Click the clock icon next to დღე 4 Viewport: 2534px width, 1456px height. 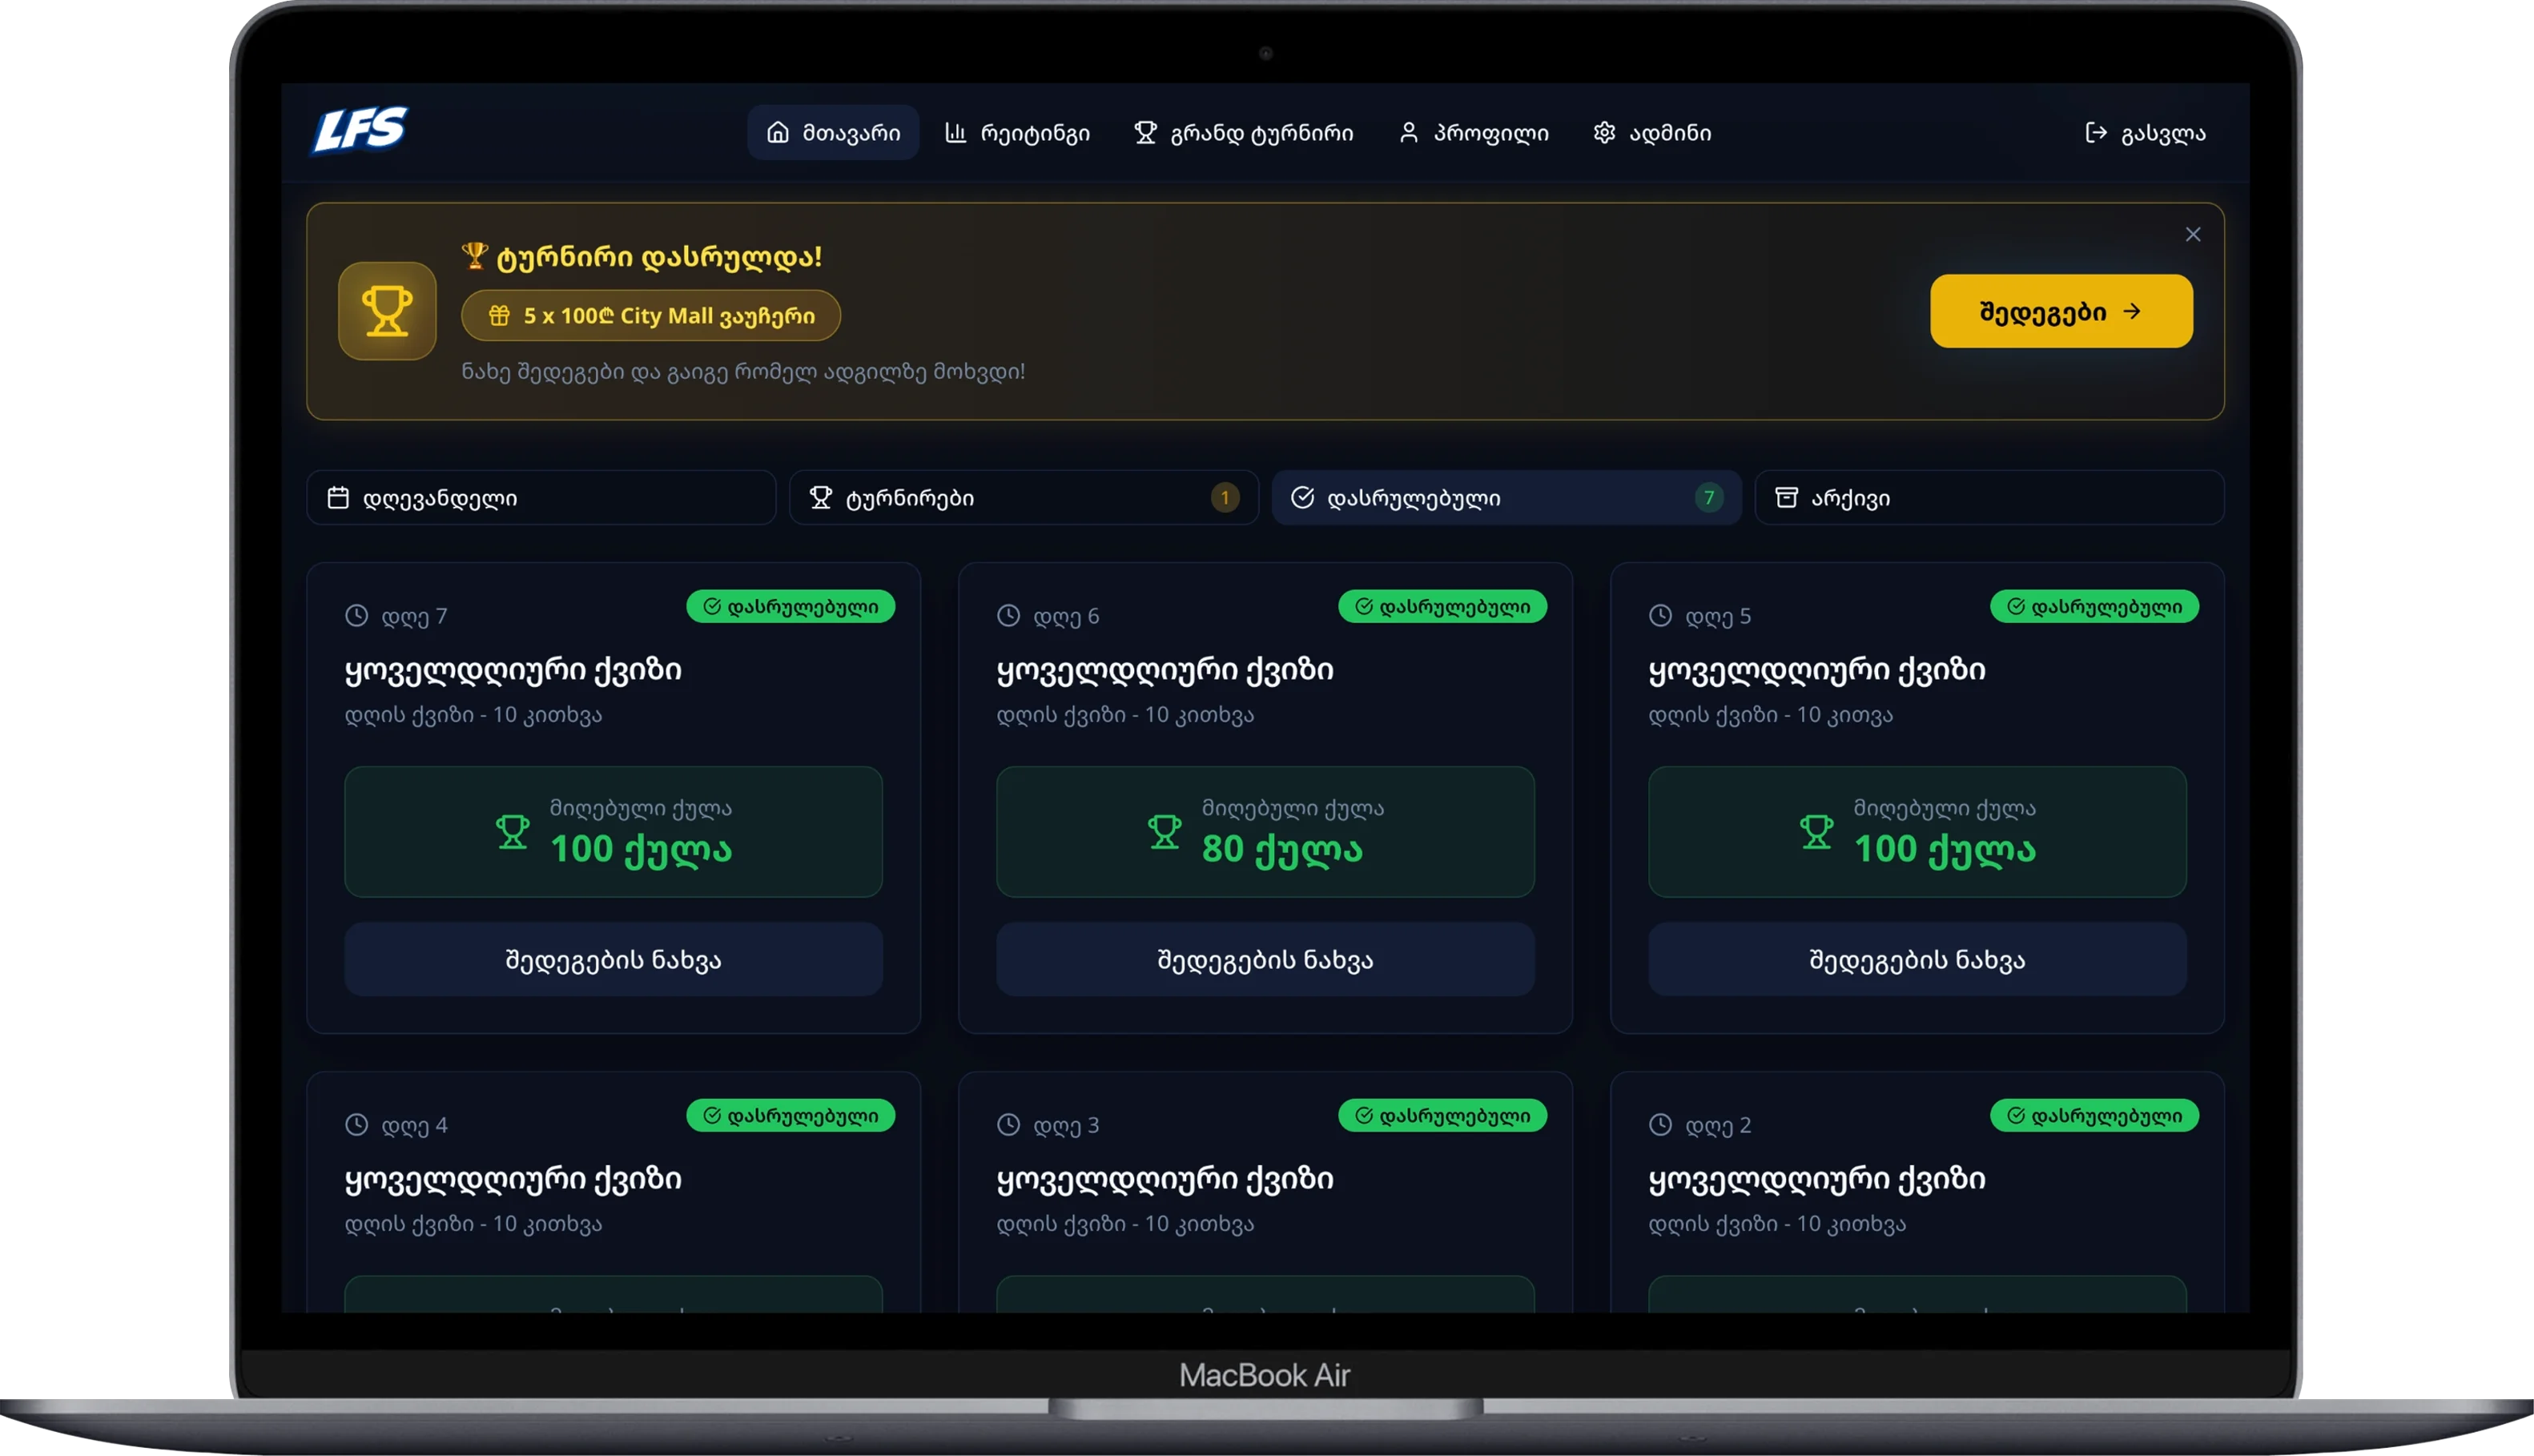(356, 1125)
